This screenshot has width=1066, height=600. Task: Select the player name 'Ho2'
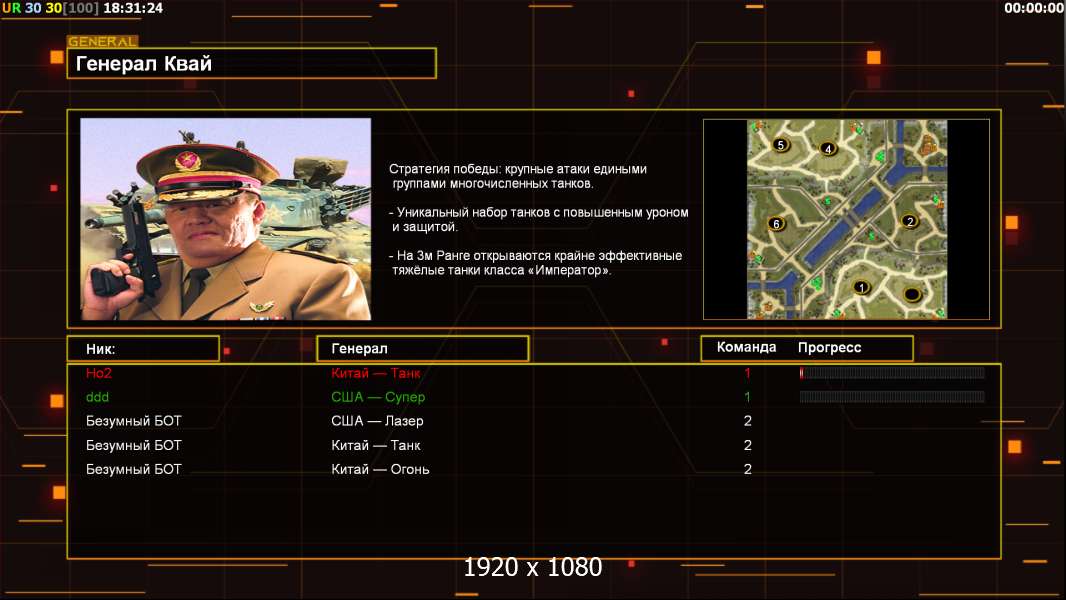pos(99,372)
